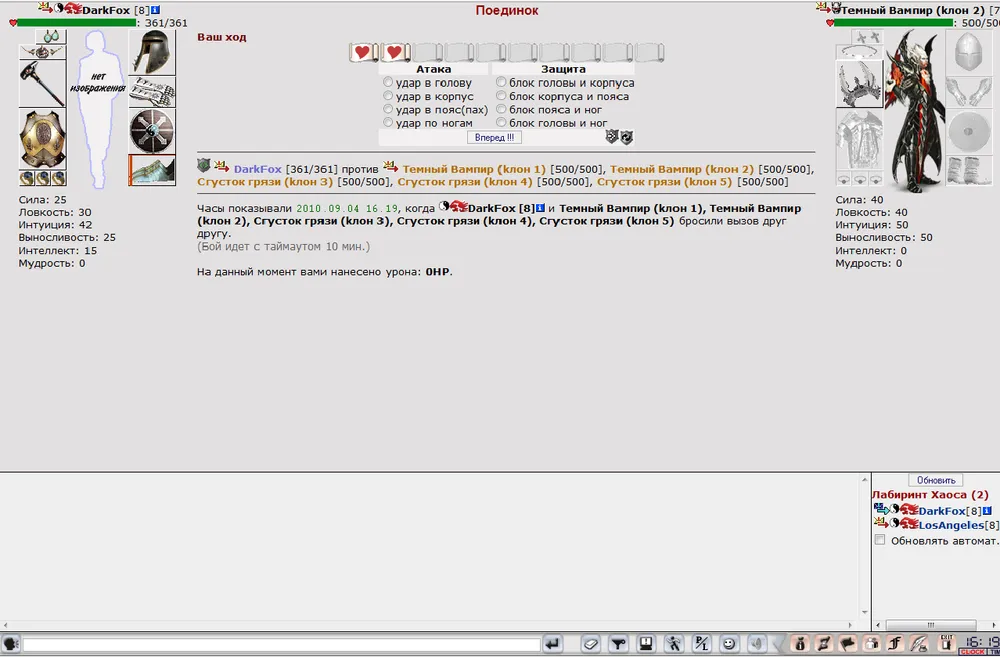Click the chat message input field

point(280,643)
